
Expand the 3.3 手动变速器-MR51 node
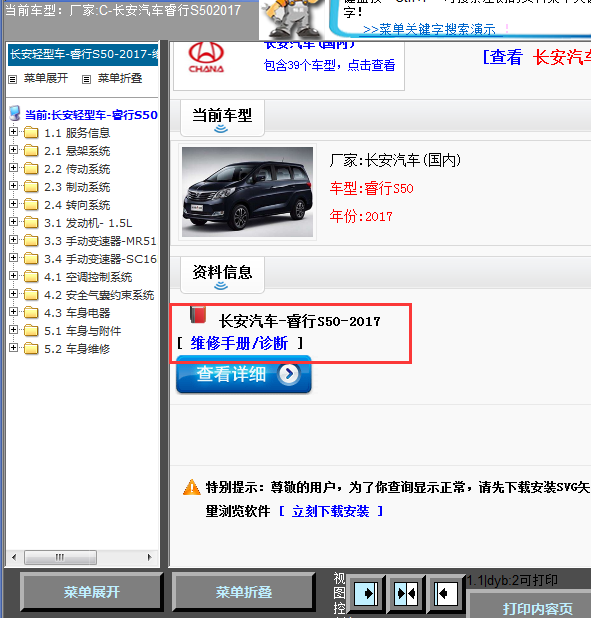[13, 240]
